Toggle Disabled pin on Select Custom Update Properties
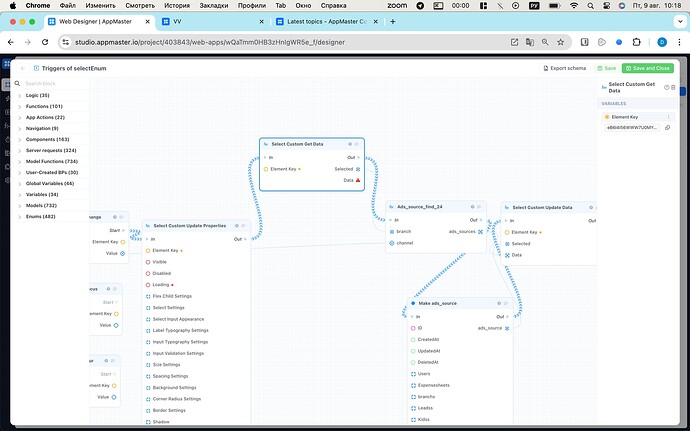The height and width of the screenshot is (431, 690). point(148,273)
